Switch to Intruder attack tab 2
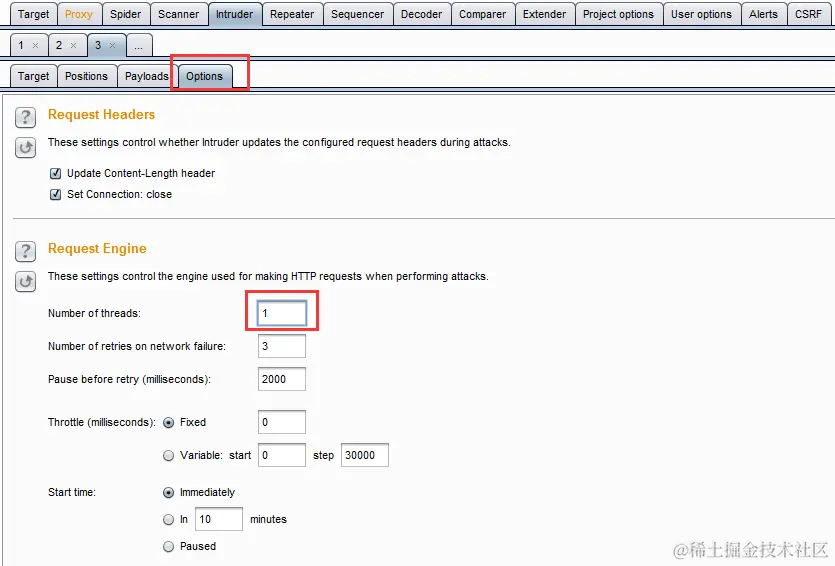Screen dimensions: 835x566 click(x=59, y=45)
